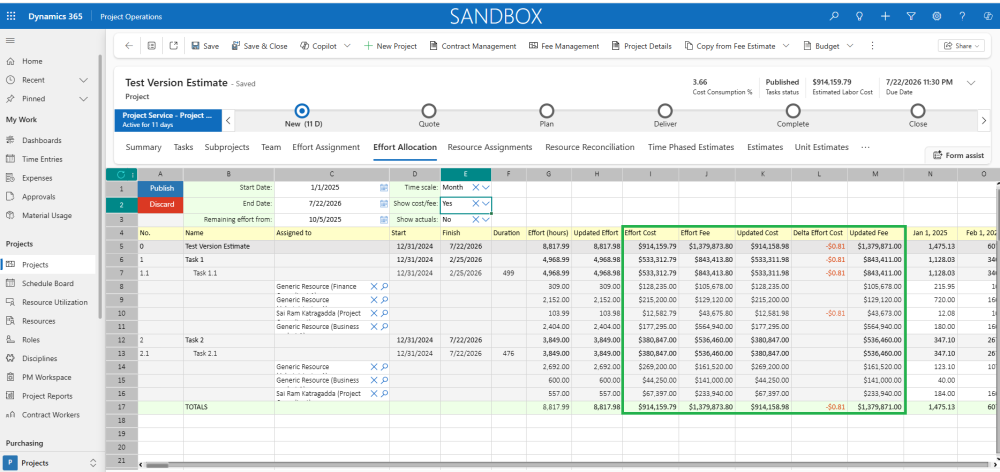Open record in new window icon
The height and width of the screenshot is (472, 1000).
pos(173,46)
